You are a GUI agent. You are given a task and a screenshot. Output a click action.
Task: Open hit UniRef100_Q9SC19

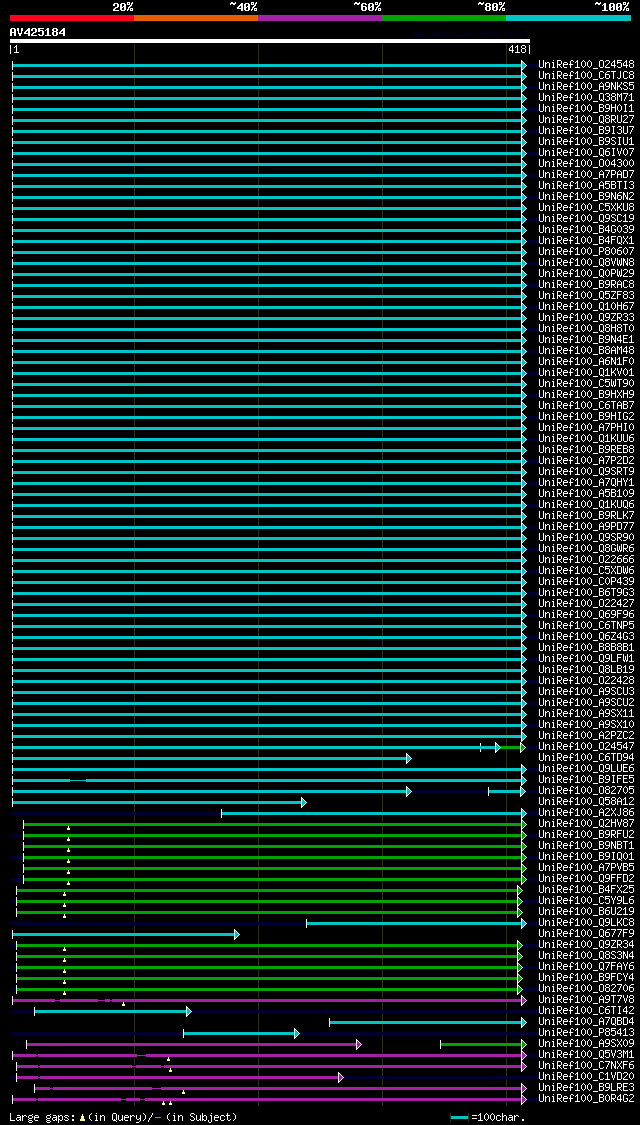click(x=586, y=218)
